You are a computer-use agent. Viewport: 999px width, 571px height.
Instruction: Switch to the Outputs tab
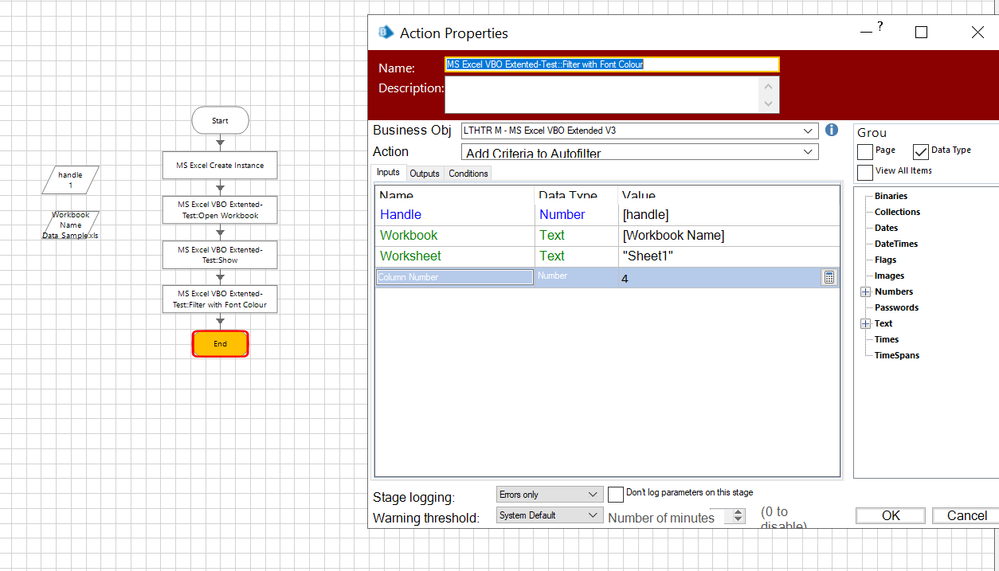(424, 174)
